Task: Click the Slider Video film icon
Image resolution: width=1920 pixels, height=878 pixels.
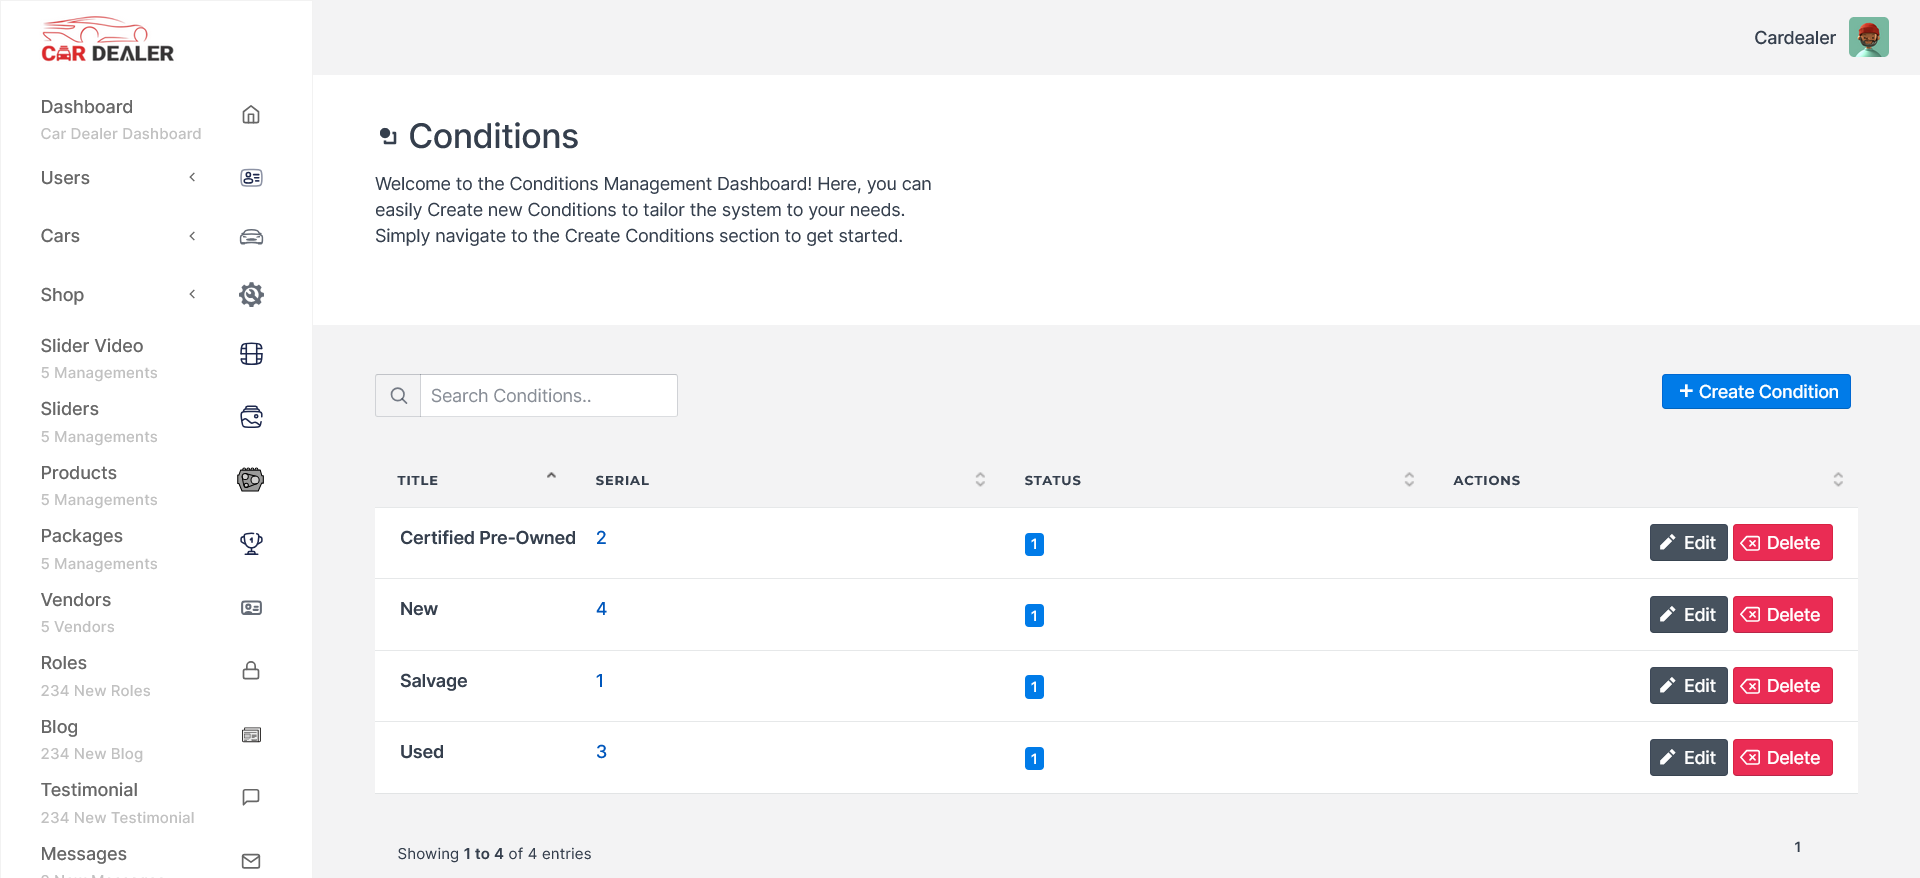Action: point(251,354)
